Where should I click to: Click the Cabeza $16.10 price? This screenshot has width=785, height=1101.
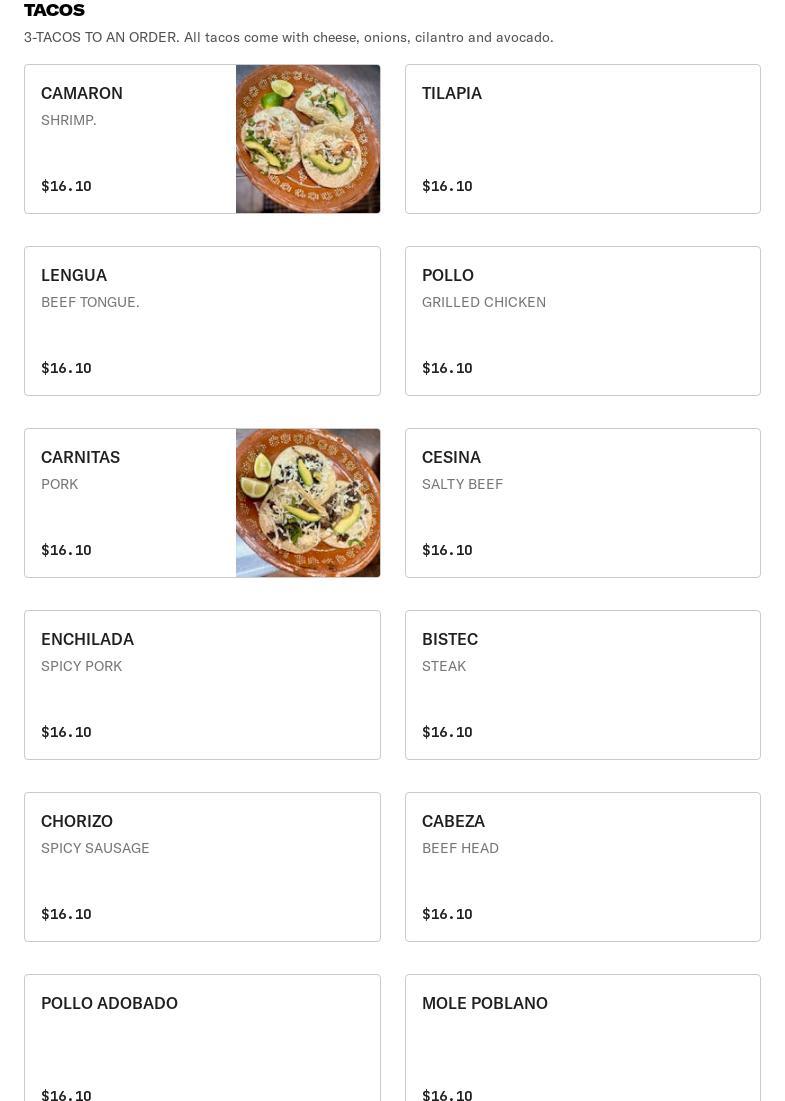pyautogui.click(x=447, y=914)
